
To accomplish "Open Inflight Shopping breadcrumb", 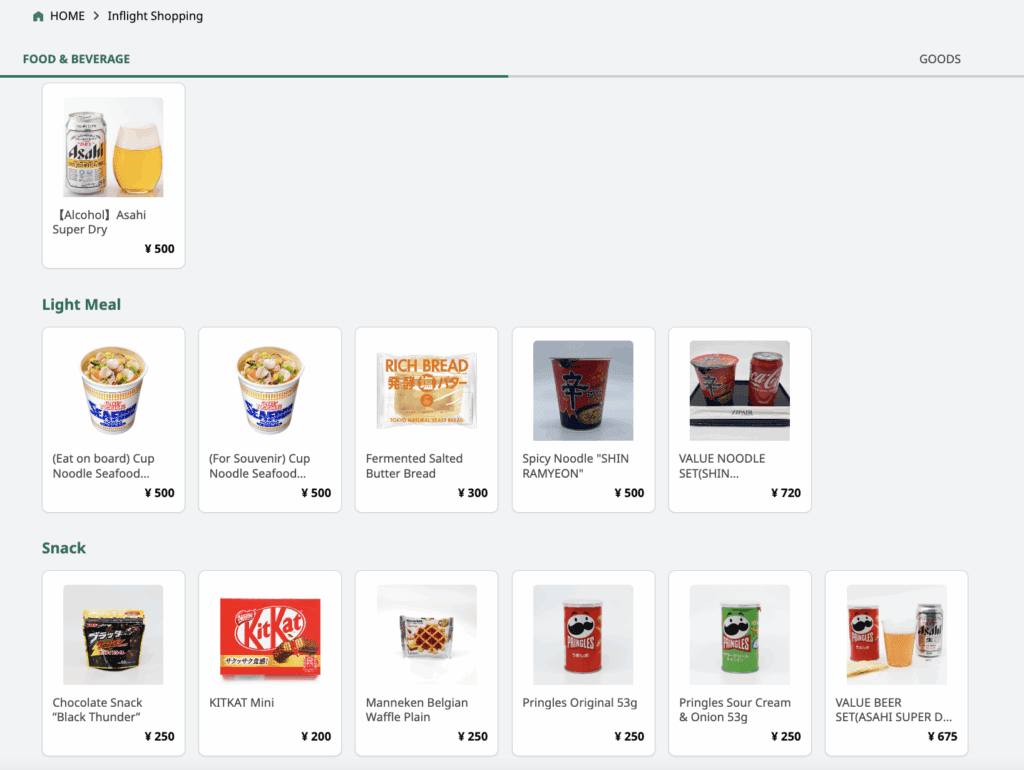I will [155, 16].
